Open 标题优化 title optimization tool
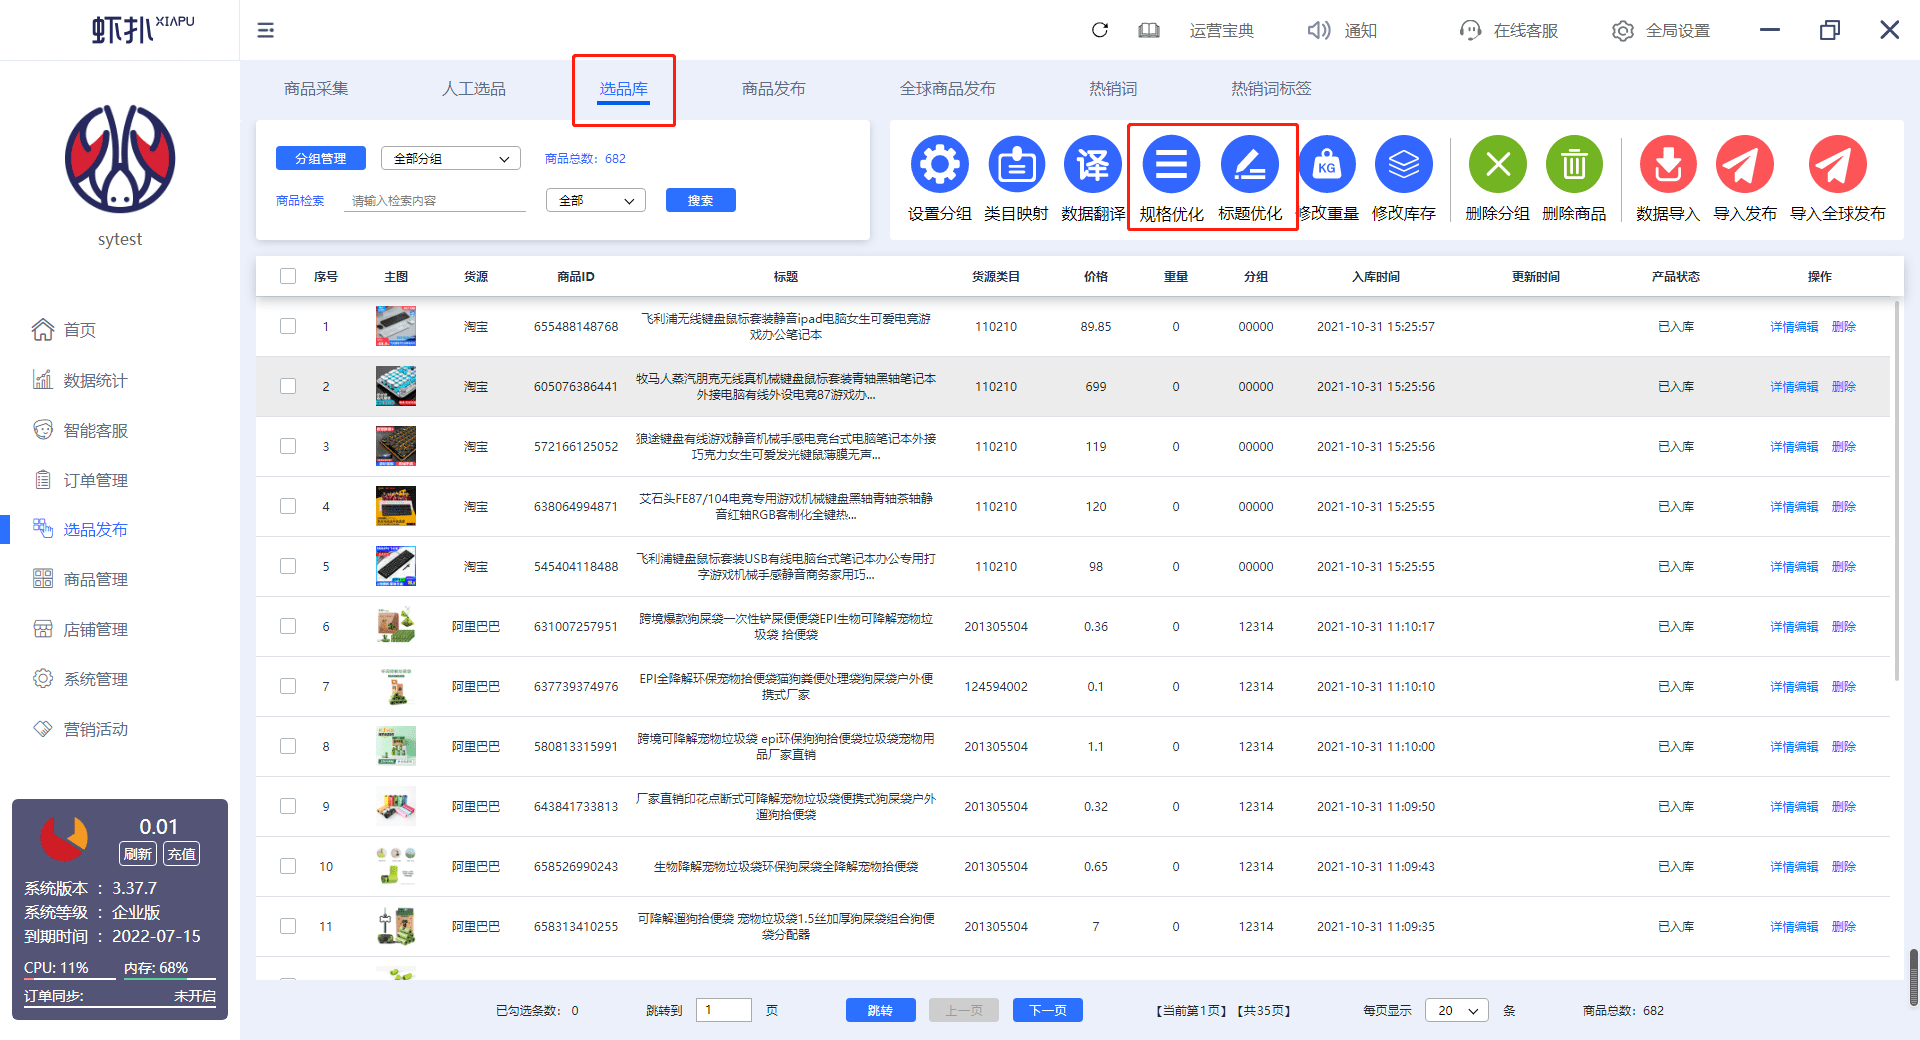The image size is (1920, 1040). 1249,164
